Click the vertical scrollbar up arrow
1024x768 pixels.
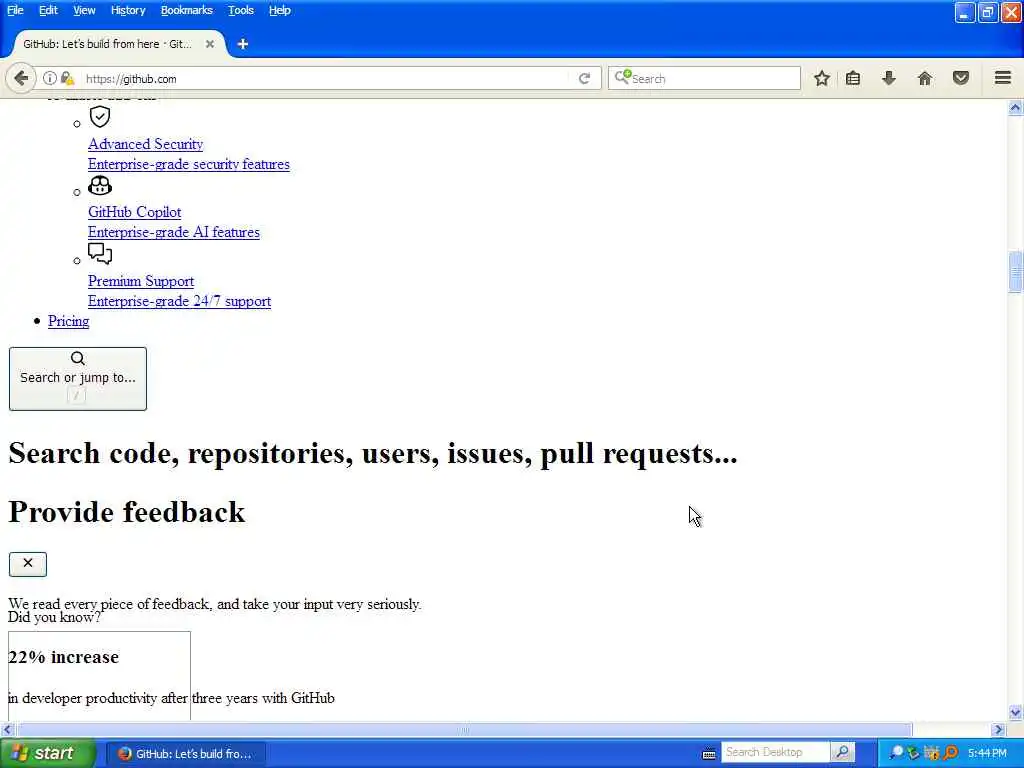tap(1015, 107)
